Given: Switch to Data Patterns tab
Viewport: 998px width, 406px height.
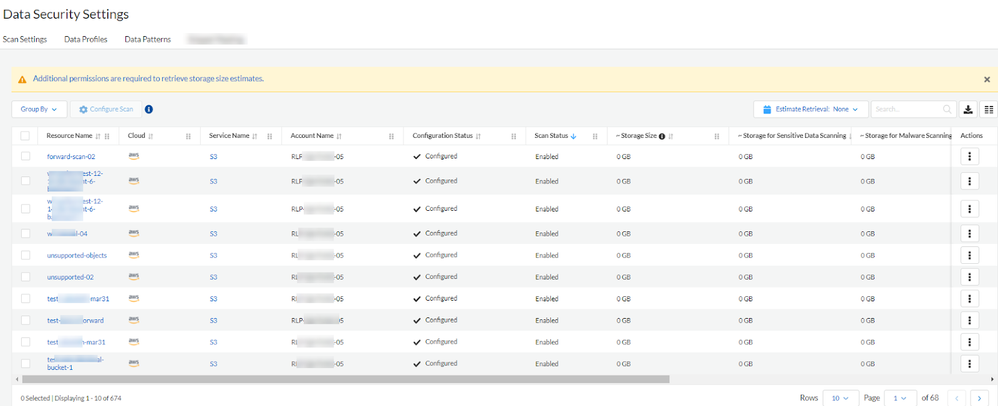Looking at the screenshot, I should click(x=148, y=39).
